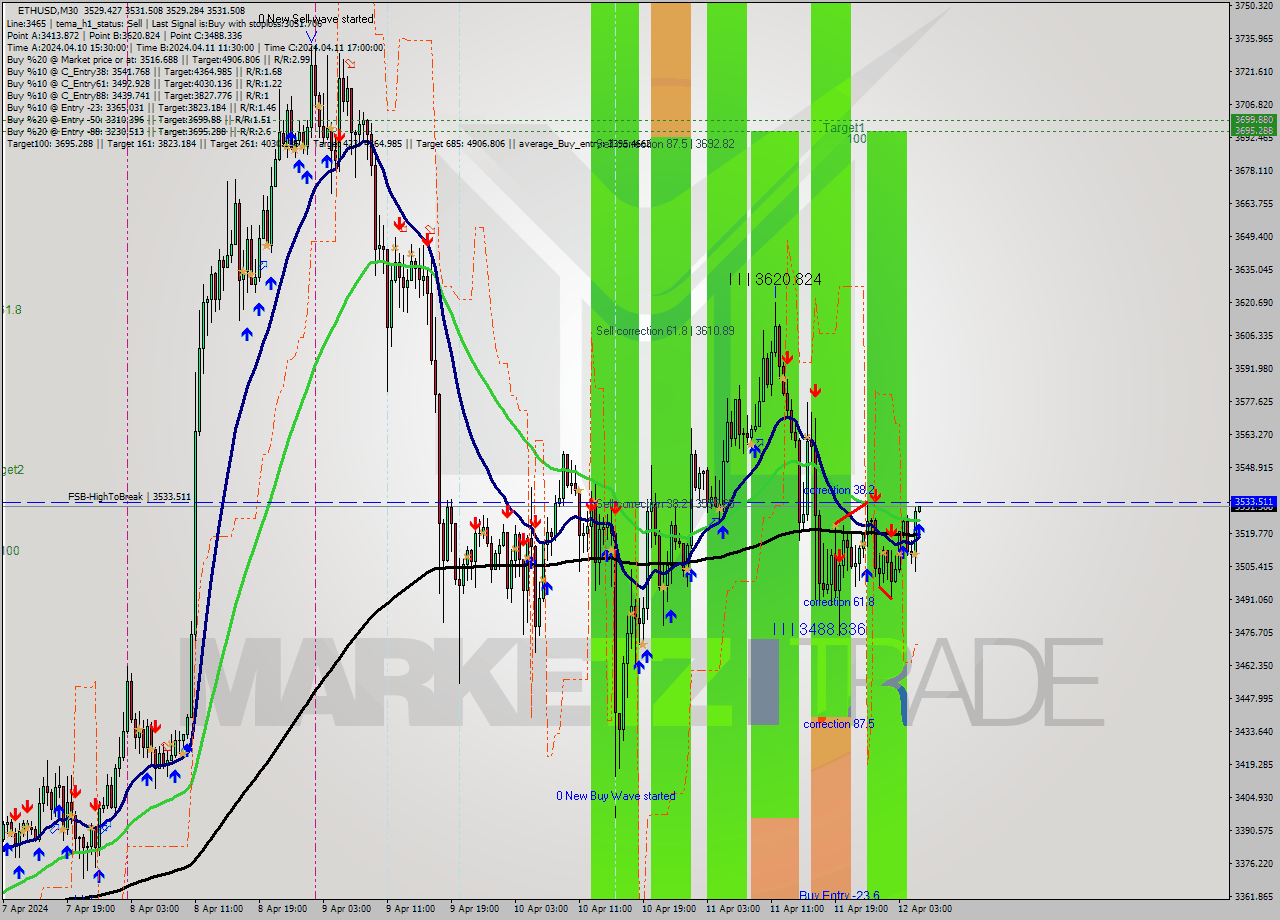Click the 3620.824 swing high label
The height and width of the screenshot is (920, 1280).
coord(775,280)
